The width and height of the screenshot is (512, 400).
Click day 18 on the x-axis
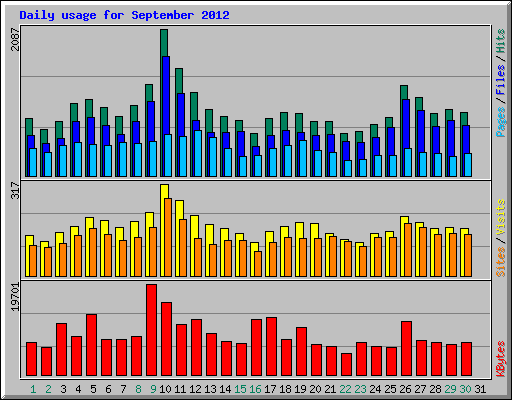coord(285,389)
